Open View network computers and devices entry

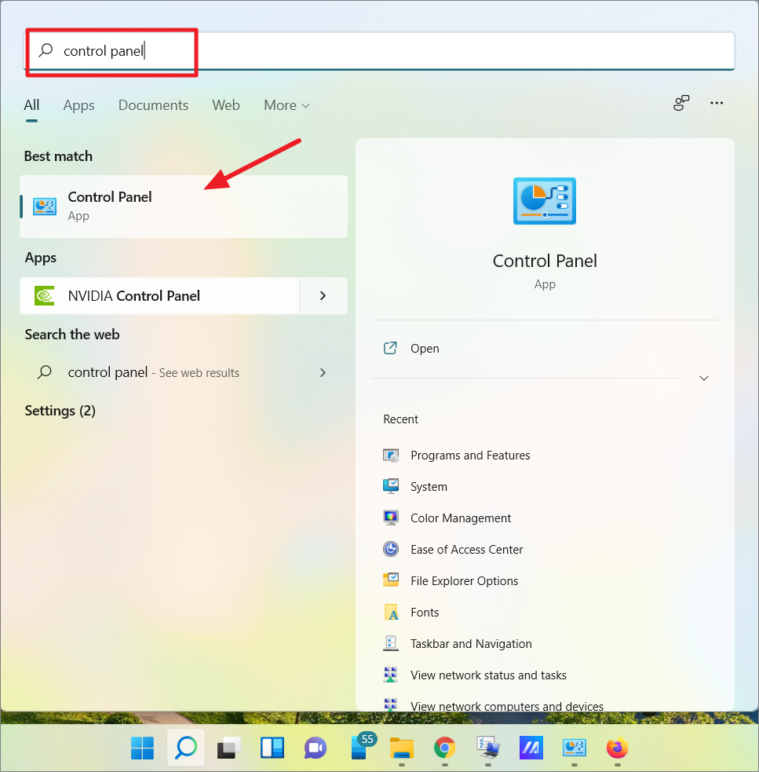pyautogui.click(x=507, y=706)
